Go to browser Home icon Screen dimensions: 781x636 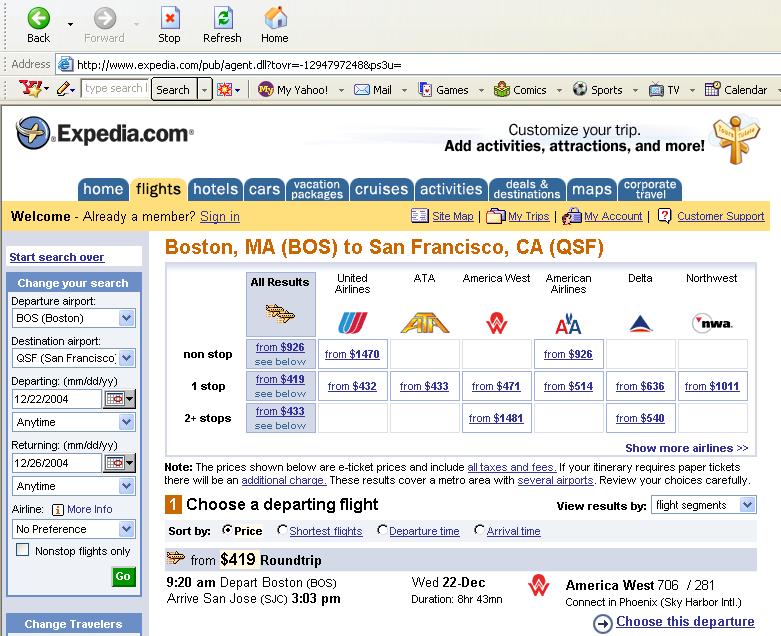[x=275, y=18]
